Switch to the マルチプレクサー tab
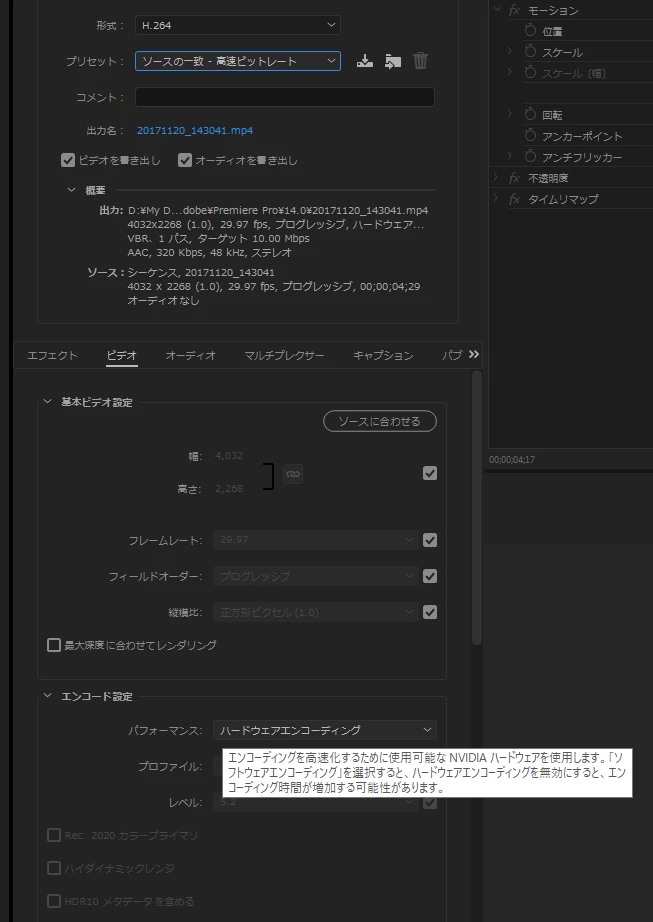The width and height of the screenshot is (653, 922). click(x=284, y=355)
